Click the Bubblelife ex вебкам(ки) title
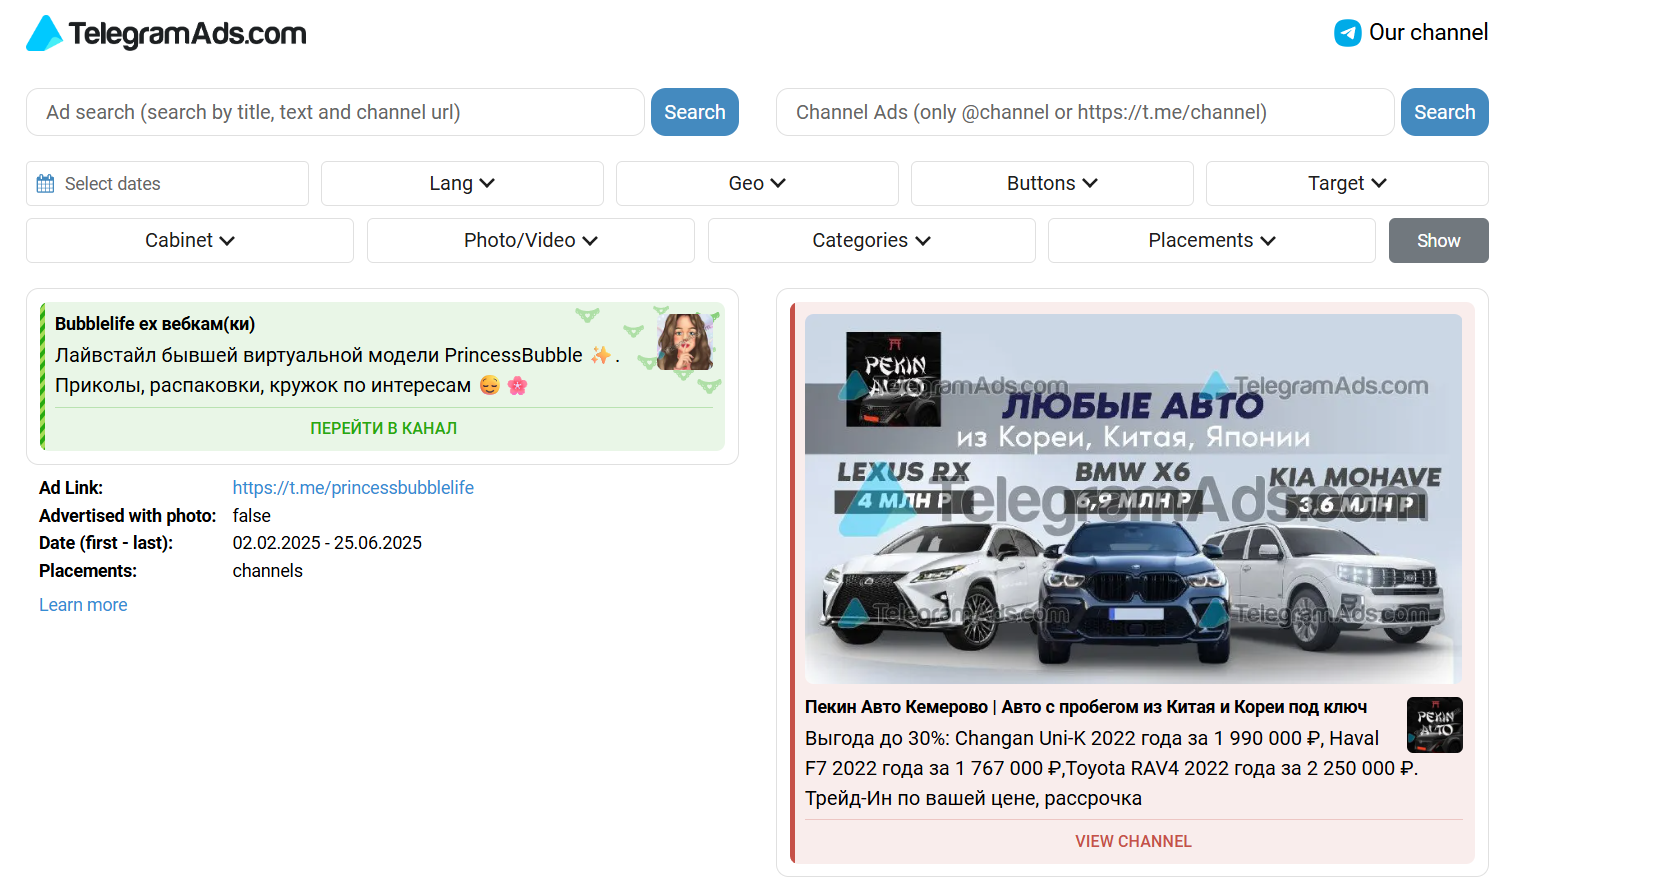 pyautogui.click(x=155, y=324)
